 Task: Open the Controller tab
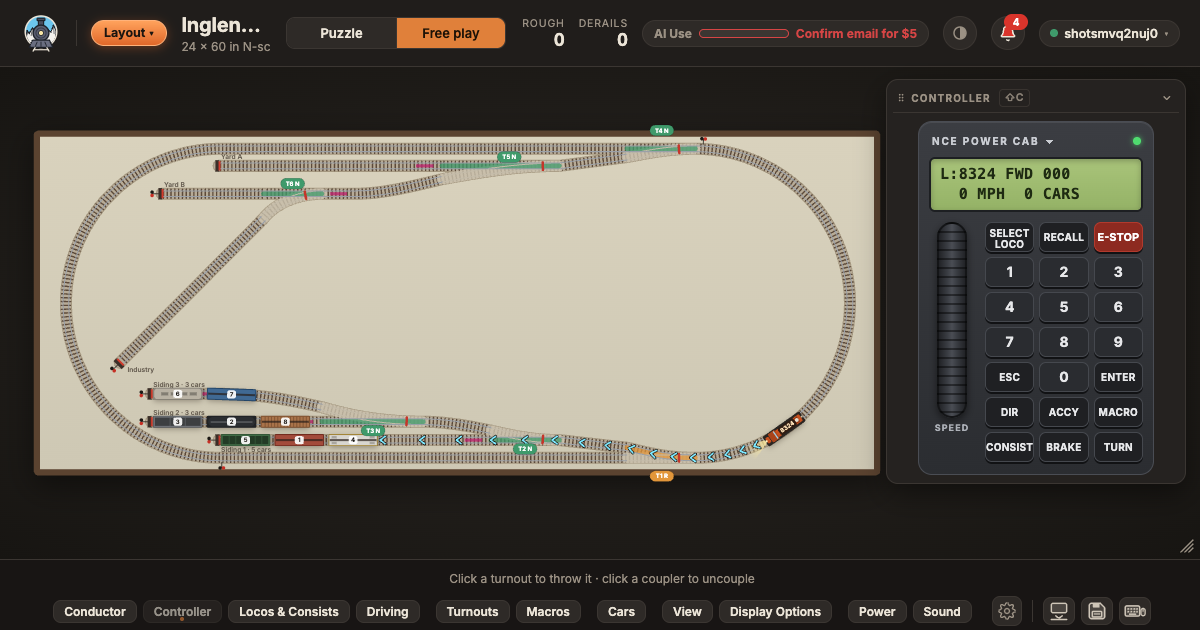point(182,612)
